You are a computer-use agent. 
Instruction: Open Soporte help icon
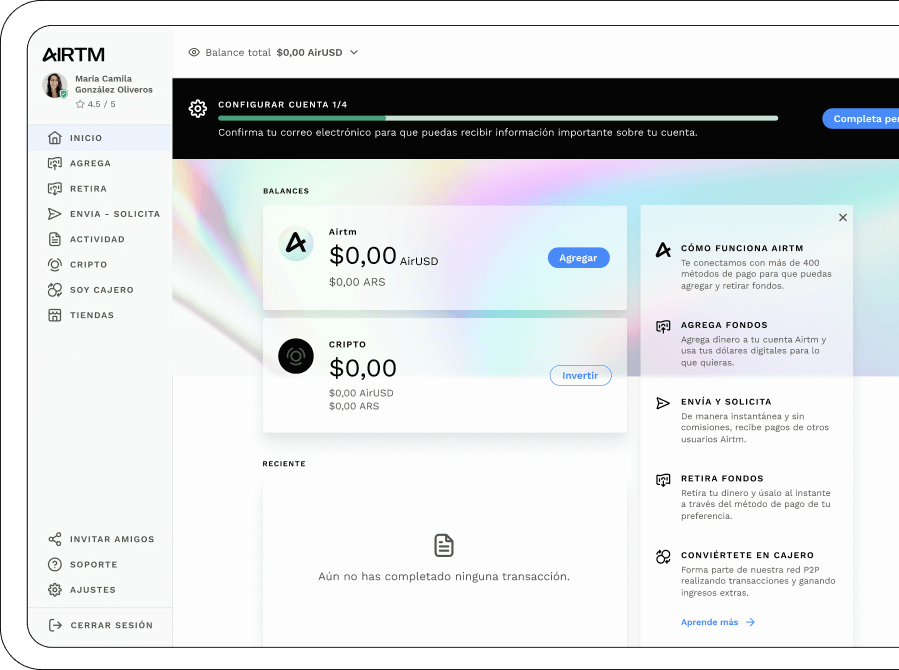pyautogui.click(x=55, y=564)
